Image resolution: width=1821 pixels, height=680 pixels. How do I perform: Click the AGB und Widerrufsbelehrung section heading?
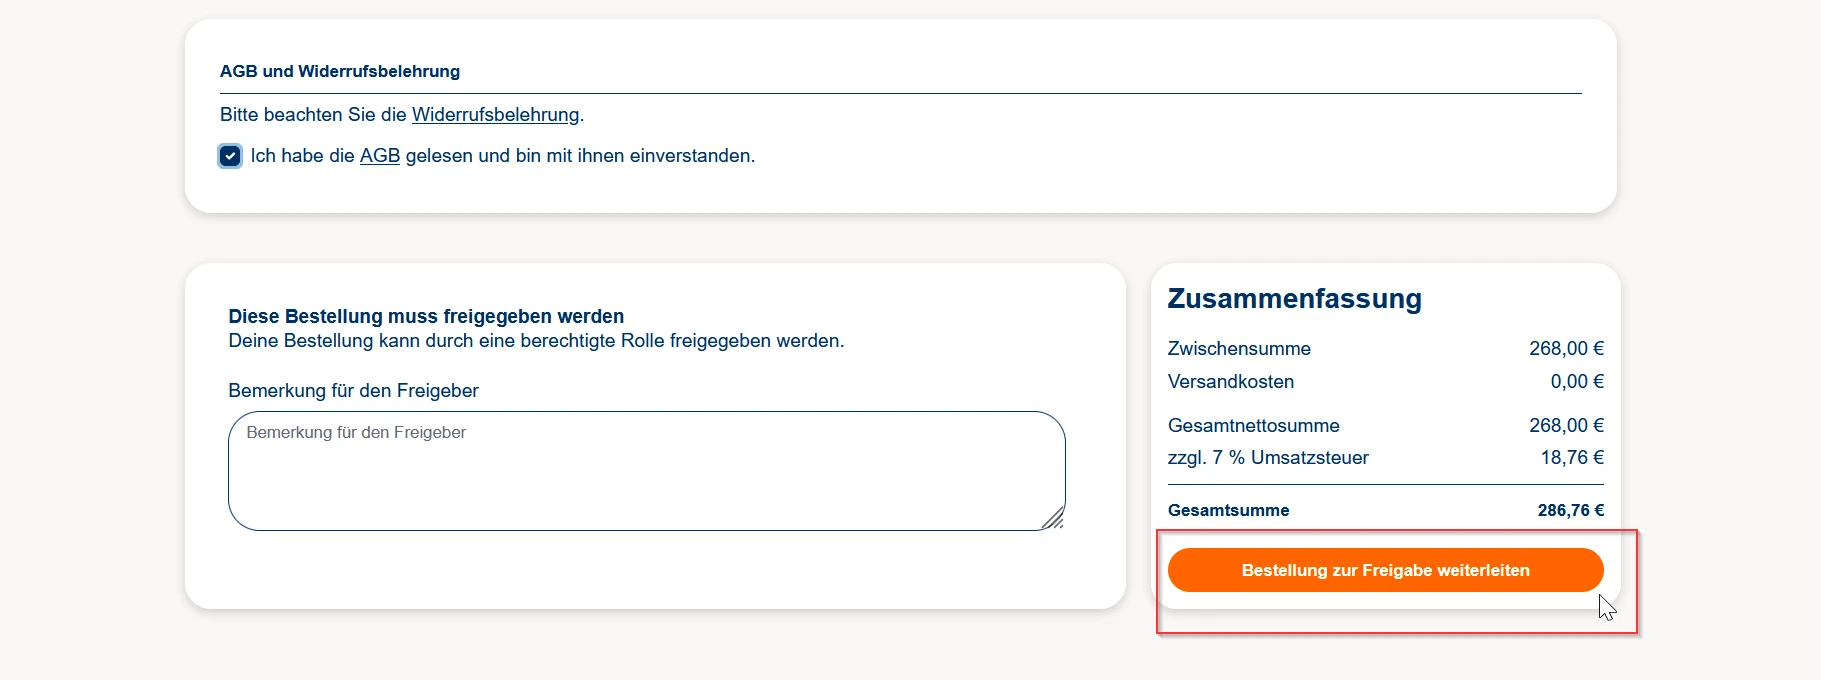340,72
